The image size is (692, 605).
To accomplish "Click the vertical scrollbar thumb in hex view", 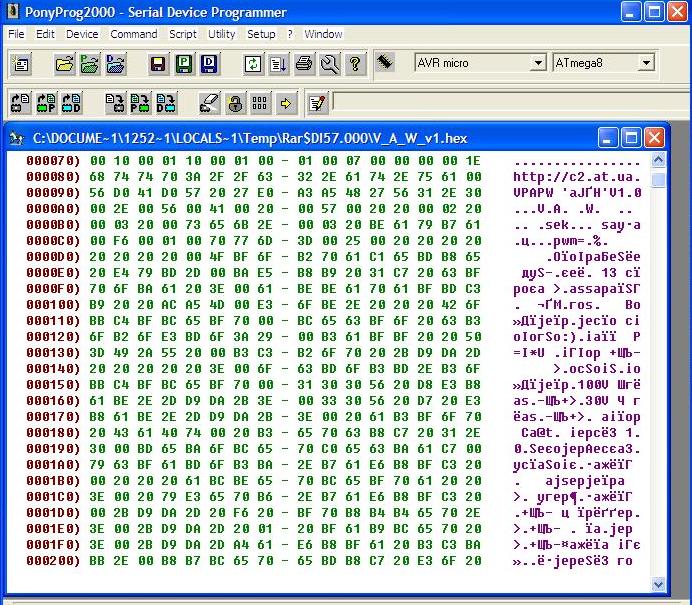I will click(x=658, y=180).
